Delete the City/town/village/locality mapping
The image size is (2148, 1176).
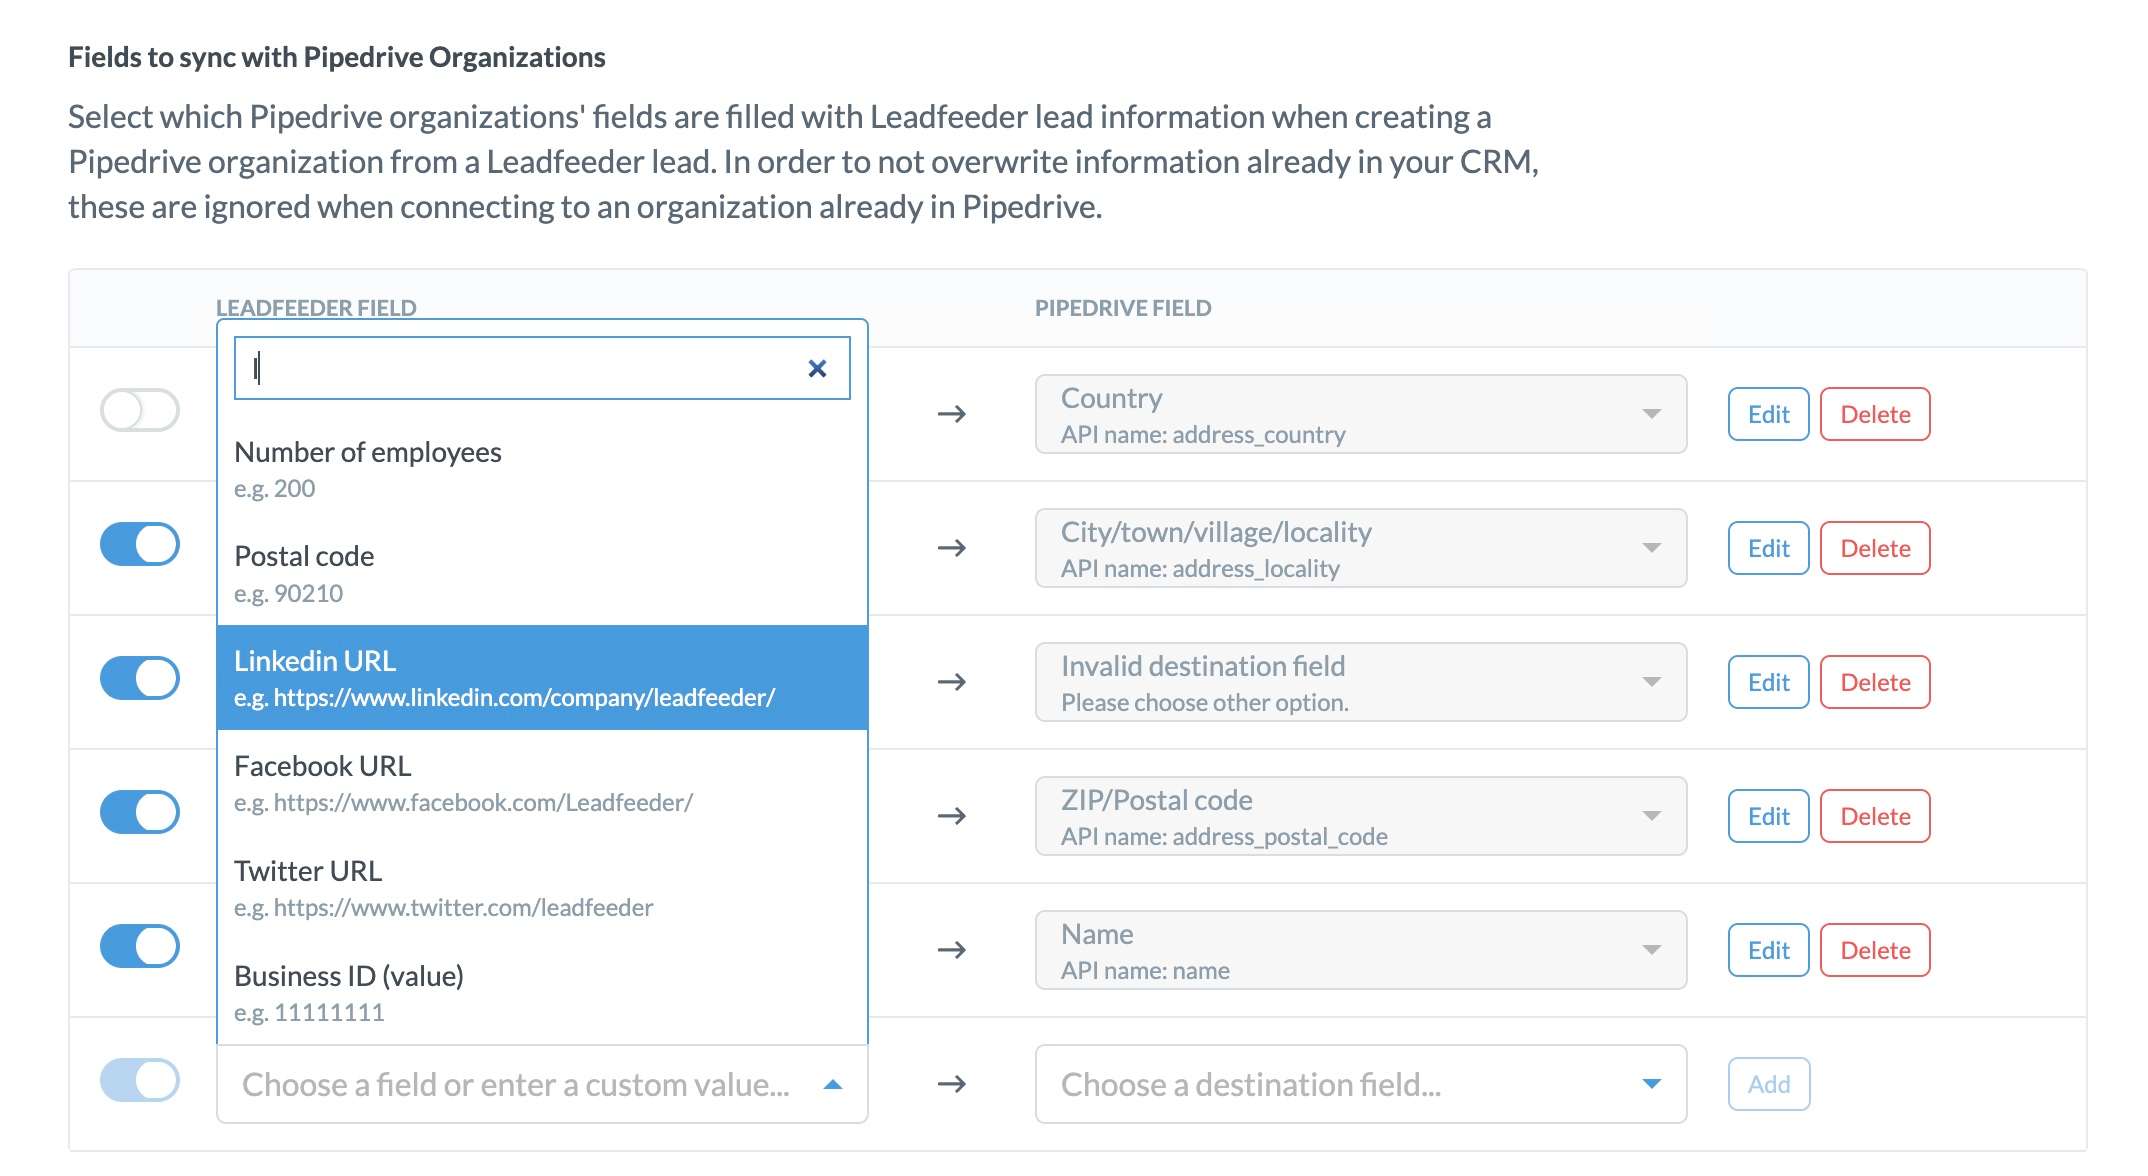pyautogui.click(x=1875, y=548)
